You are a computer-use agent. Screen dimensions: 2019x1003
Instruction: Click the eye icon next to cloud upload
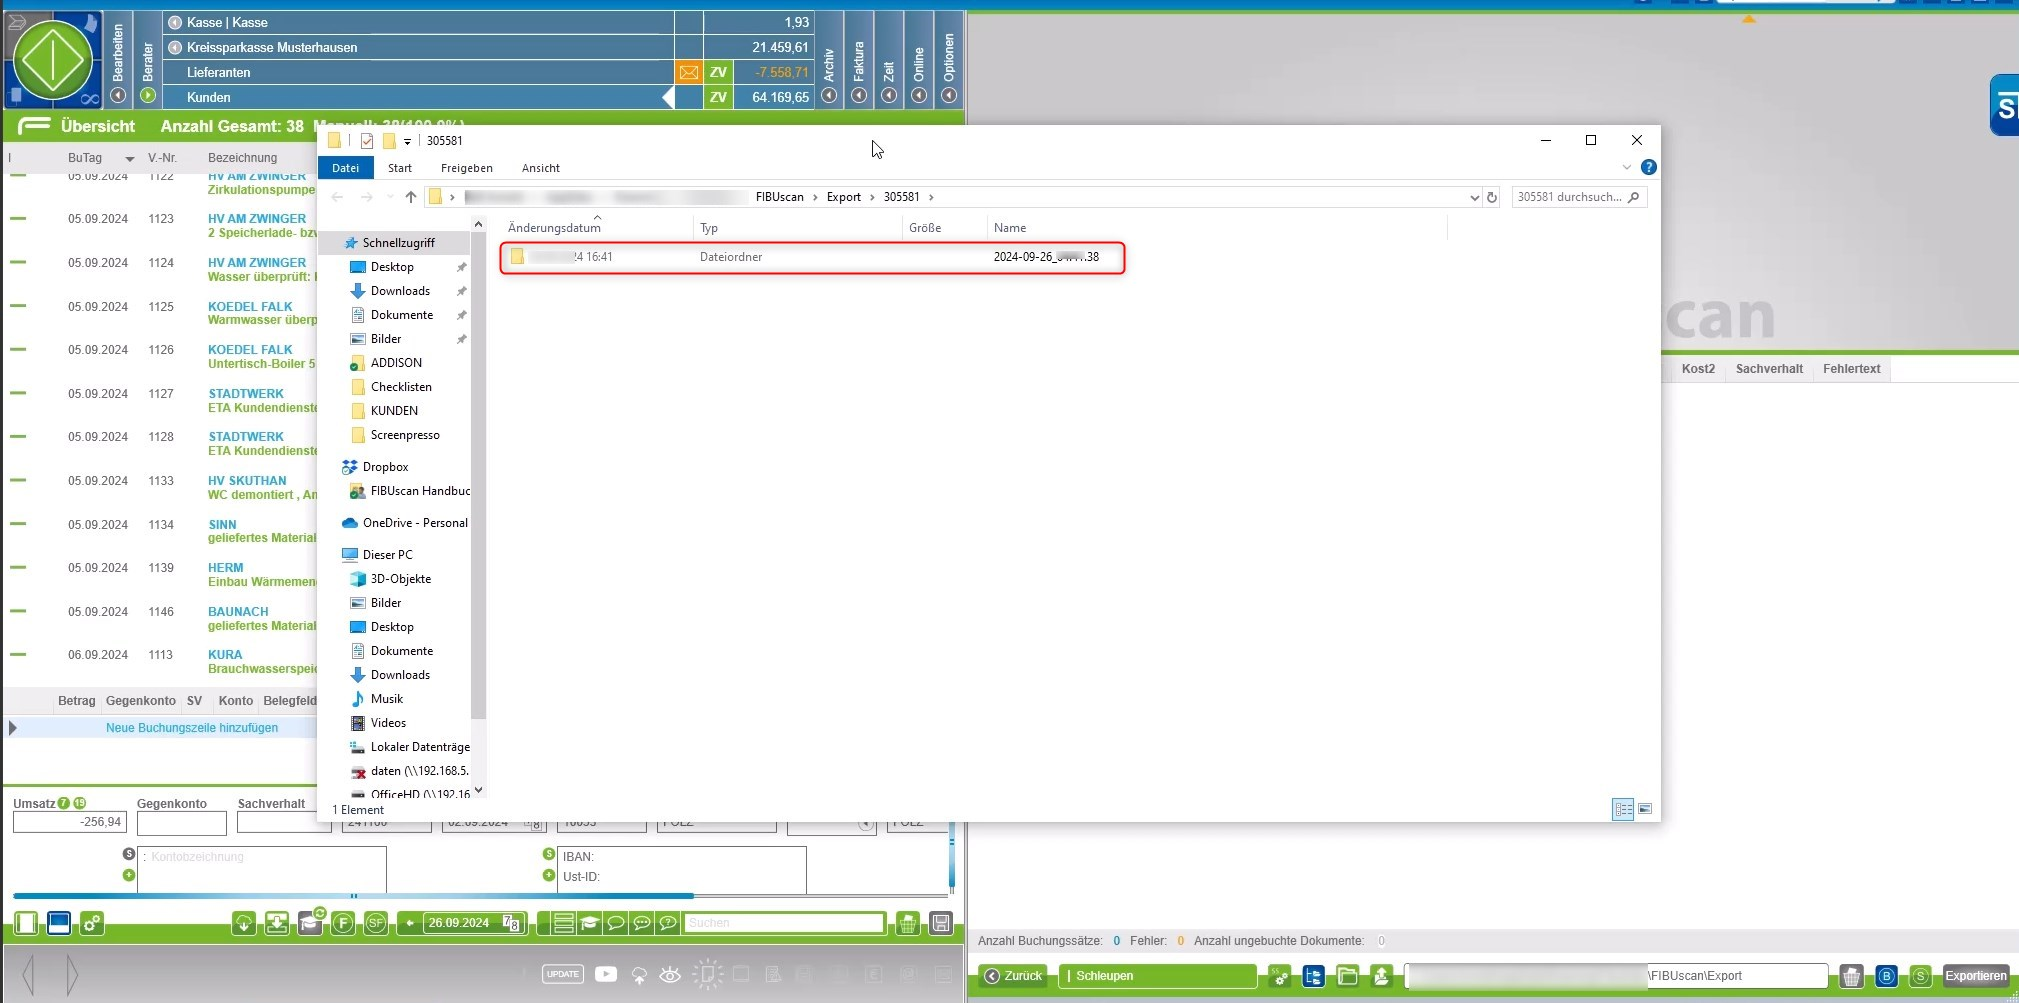click(670, 975)
